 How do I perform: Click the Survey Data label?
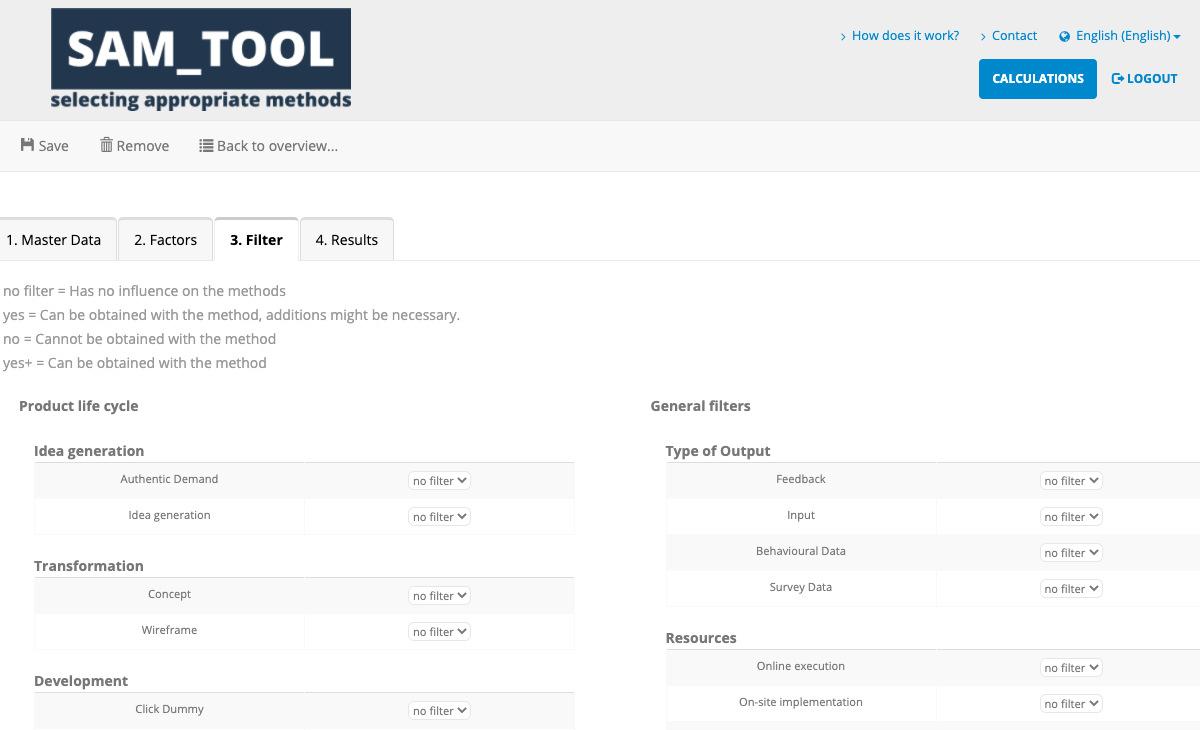(x=801, y=587)
